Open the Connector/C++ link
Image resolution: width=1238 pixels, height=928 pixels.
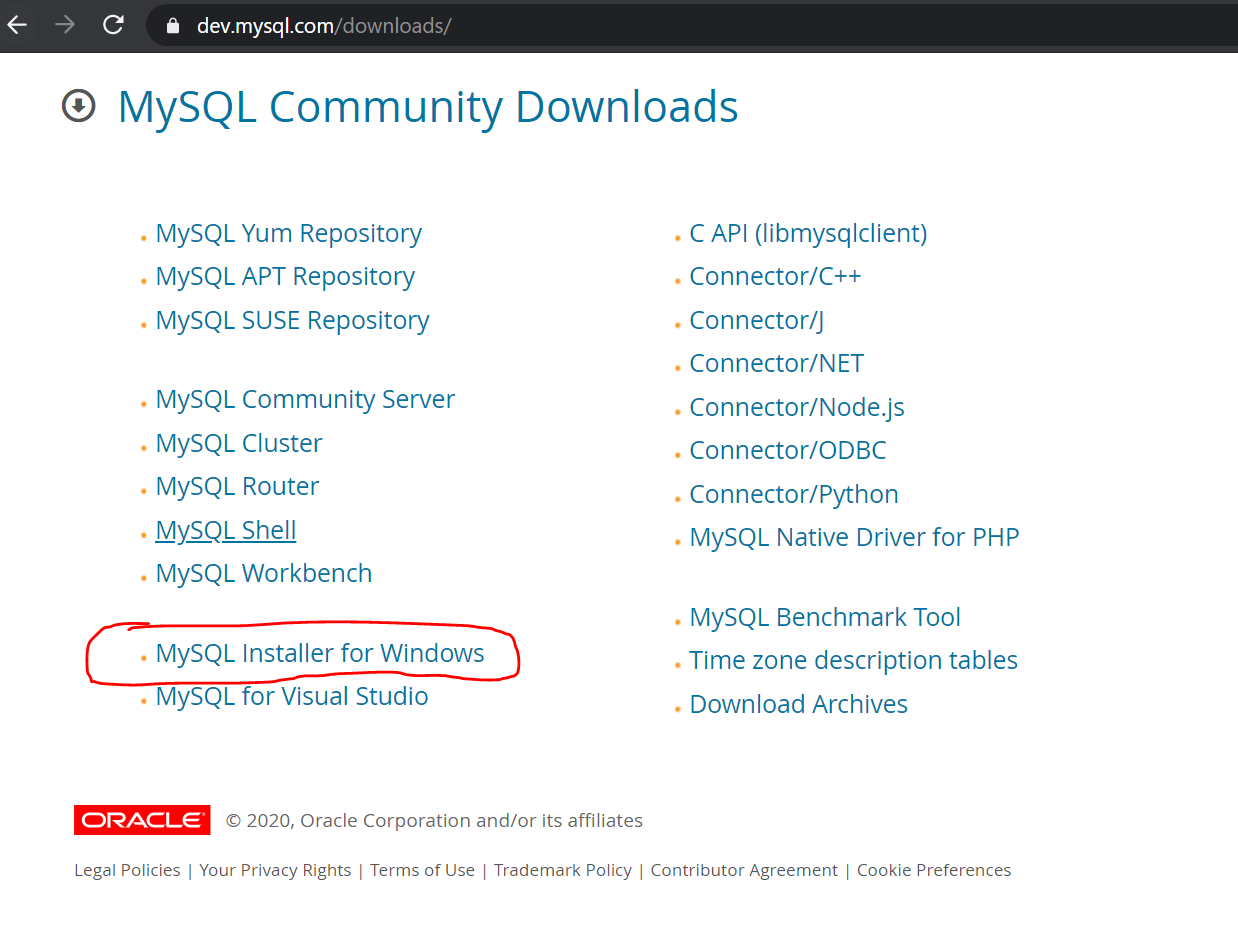click(775, 277)
